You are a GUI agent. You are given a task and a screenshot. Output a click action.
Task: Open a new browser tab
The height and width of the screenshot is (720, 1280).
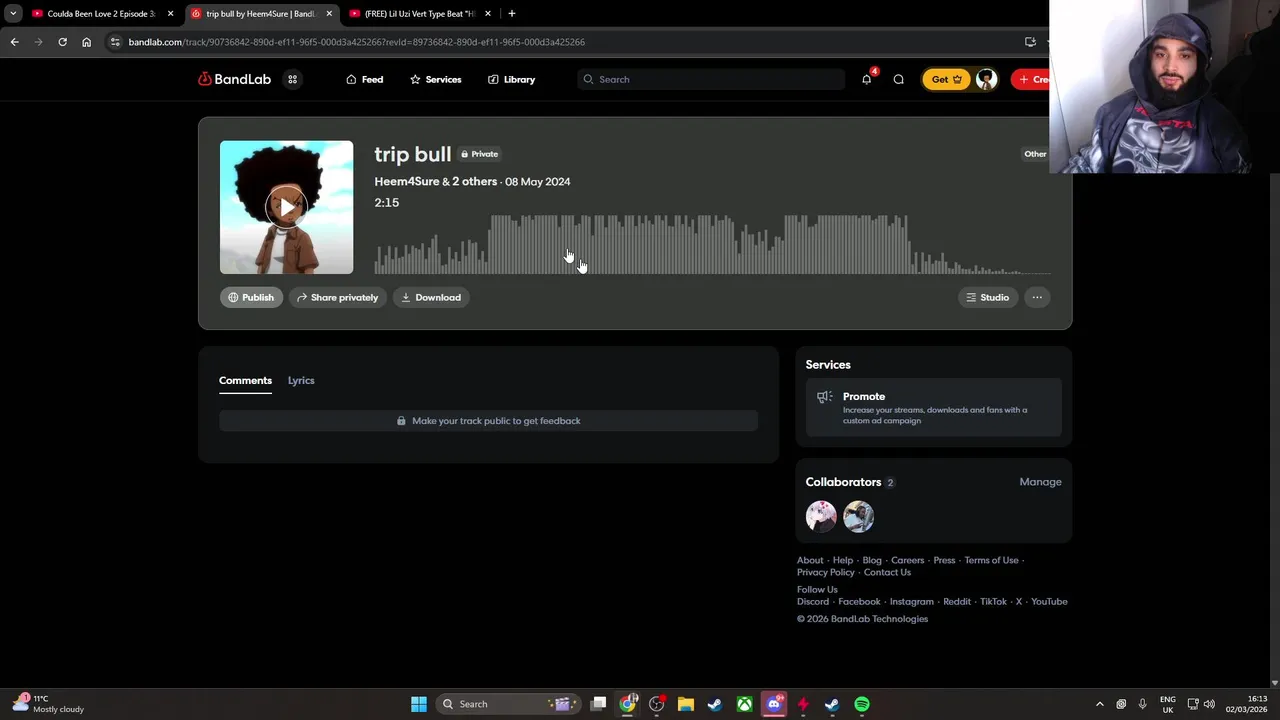pyautogui.click(x=512, y=14)
